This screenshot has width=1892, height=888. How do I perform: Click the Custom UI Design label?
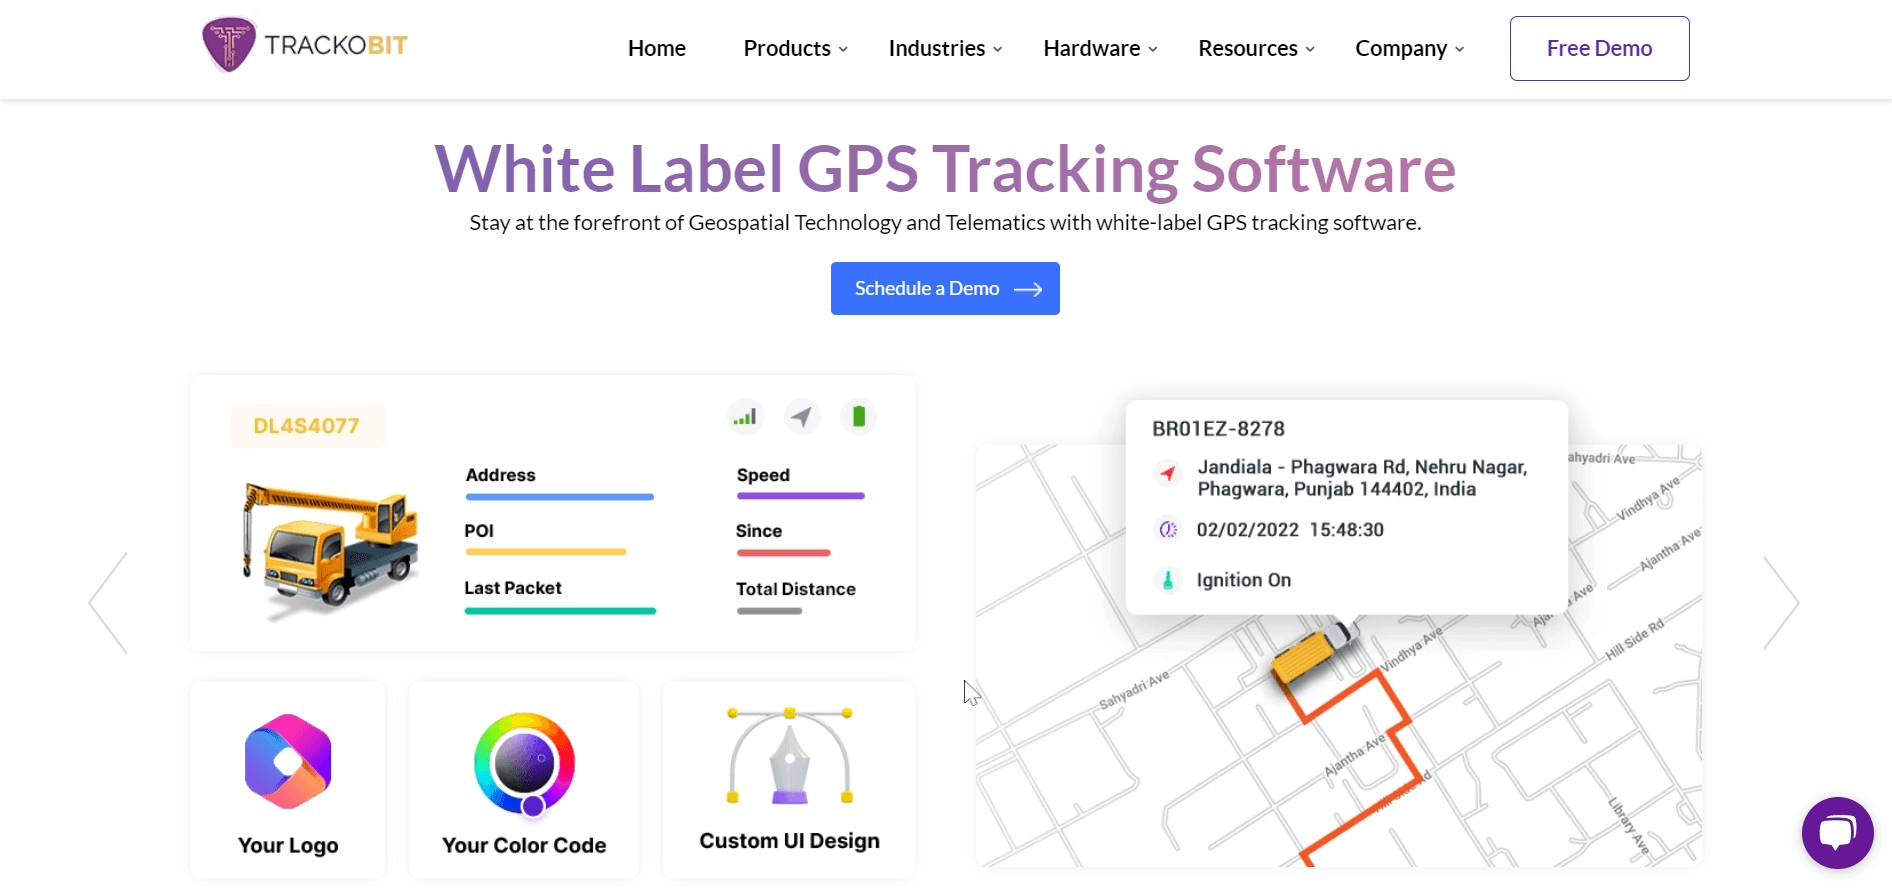789,841
